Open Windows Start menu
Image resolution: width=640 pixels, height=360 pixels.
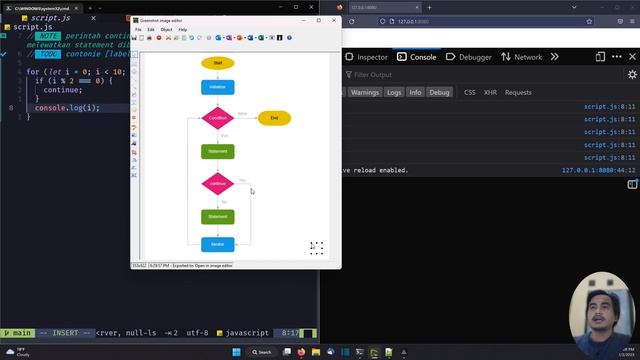[x=236, y=352]
